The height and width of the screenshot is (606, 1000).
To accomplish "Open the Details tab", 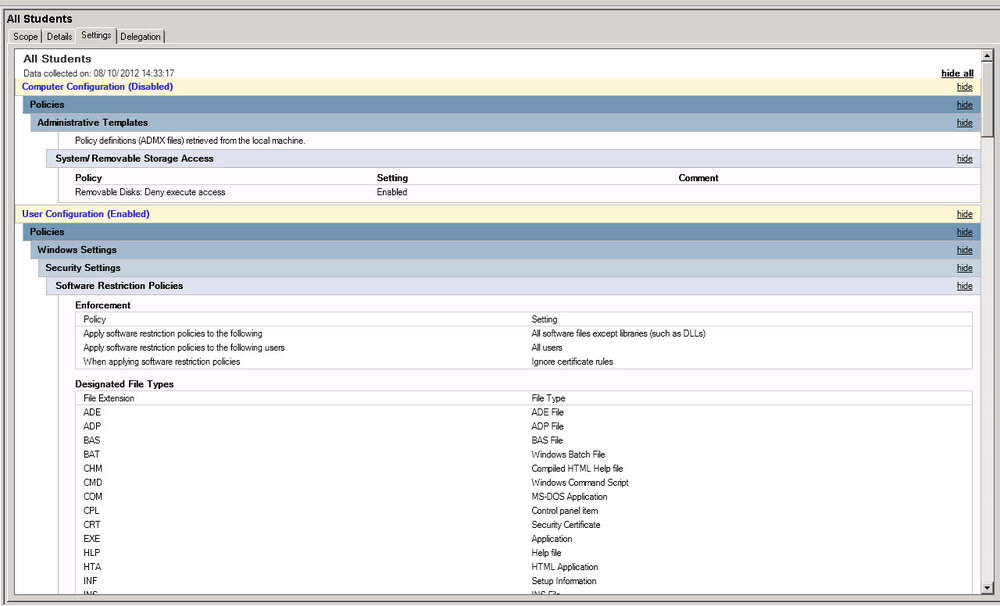I will coord(59,37).
